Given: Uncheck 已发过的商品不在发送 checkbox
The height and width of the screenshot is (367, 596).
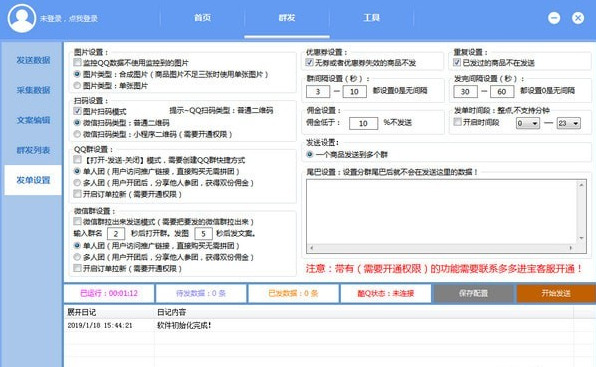Looking at the screenshot, I should 457,62.
